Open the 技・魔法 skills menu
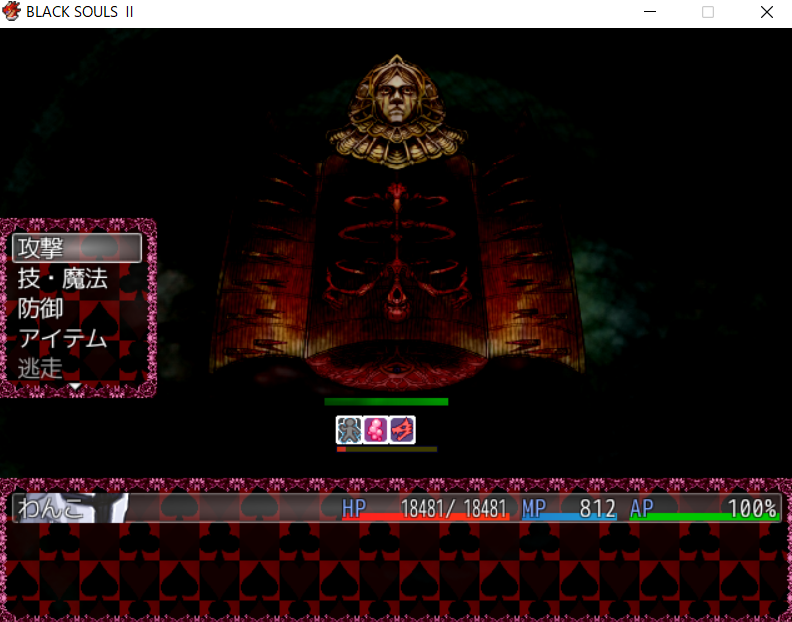This screenshot has width=792, height=622. pyautogui.click(x=63, y=278)
